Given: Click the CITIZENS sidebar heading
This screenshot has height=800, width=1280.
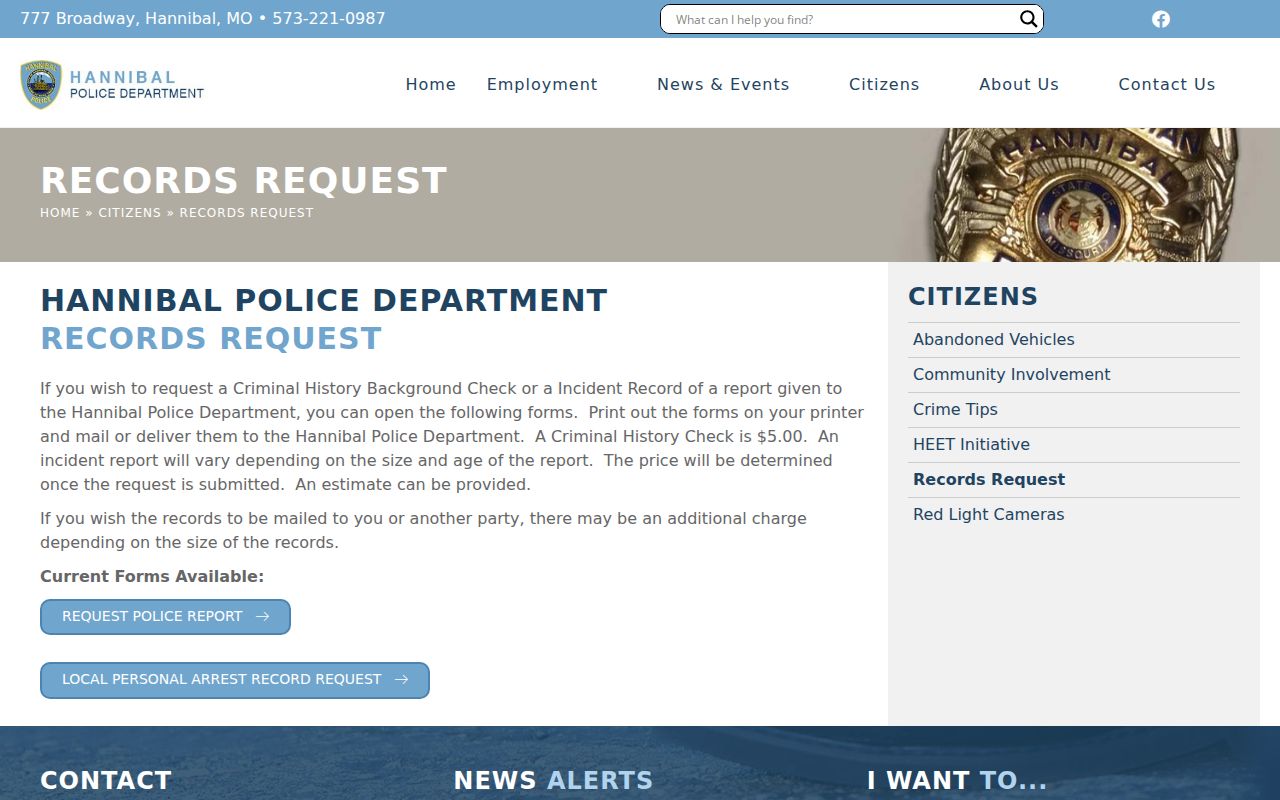Looking at the screenshot, I should [973, 296].
